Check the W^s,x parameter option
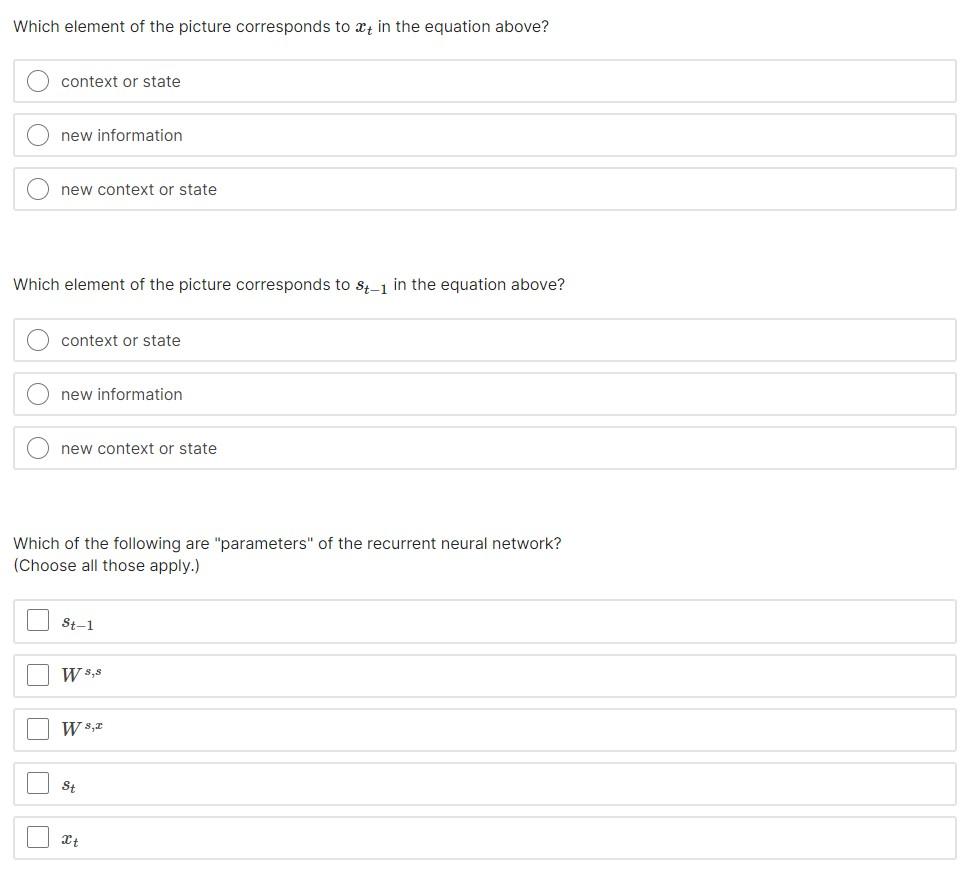975x888 pixels. tap(38, 729)
